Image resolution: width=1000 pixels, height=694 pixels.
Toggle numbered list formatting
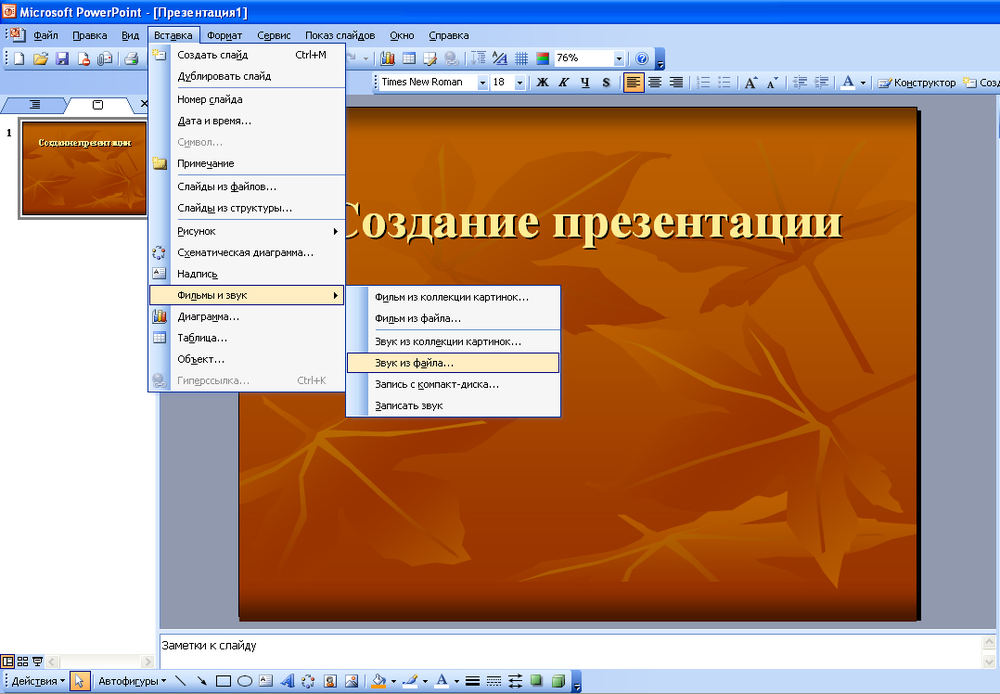click(x=703, y=82)
